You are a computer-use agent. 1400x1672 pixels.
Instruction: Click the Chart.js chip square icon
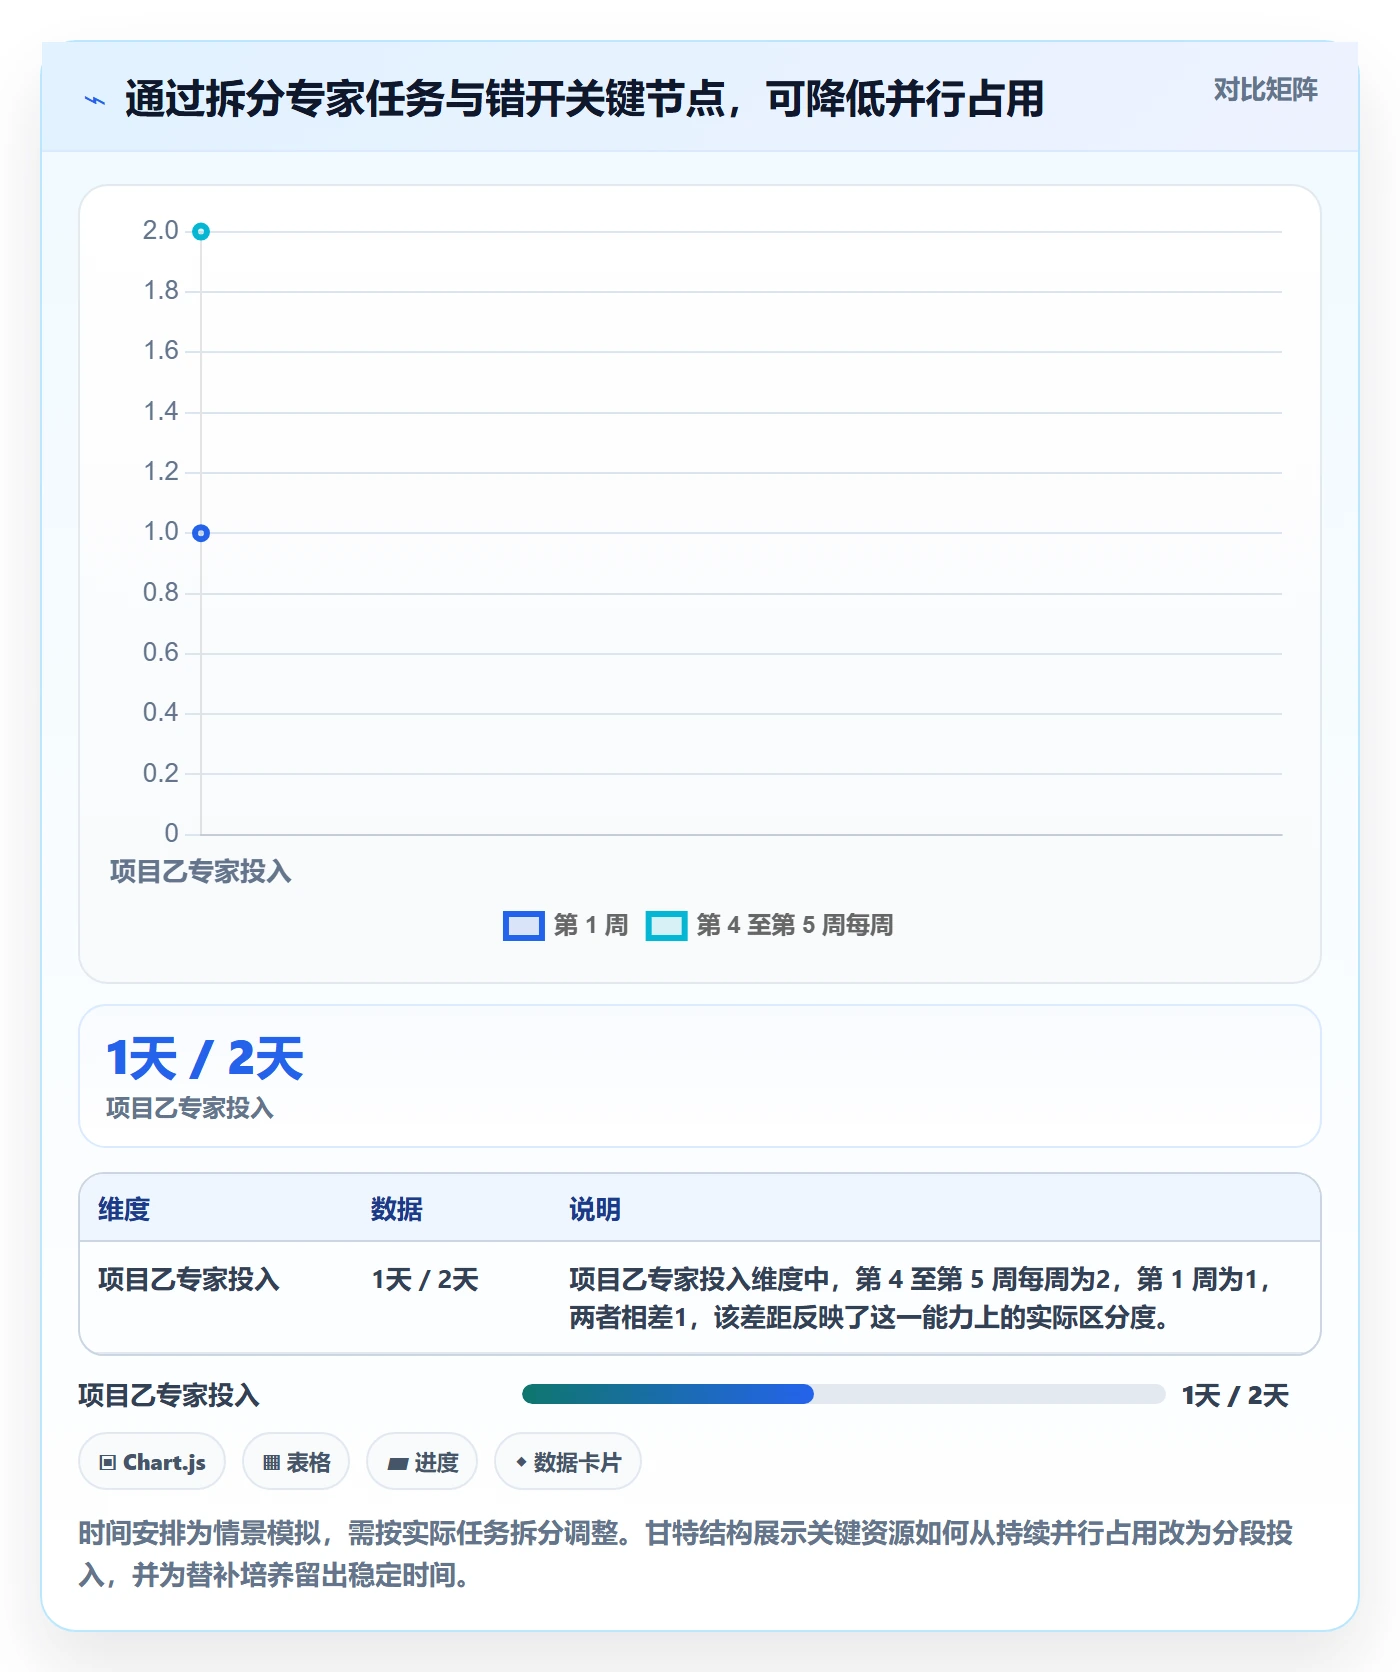108,1463
